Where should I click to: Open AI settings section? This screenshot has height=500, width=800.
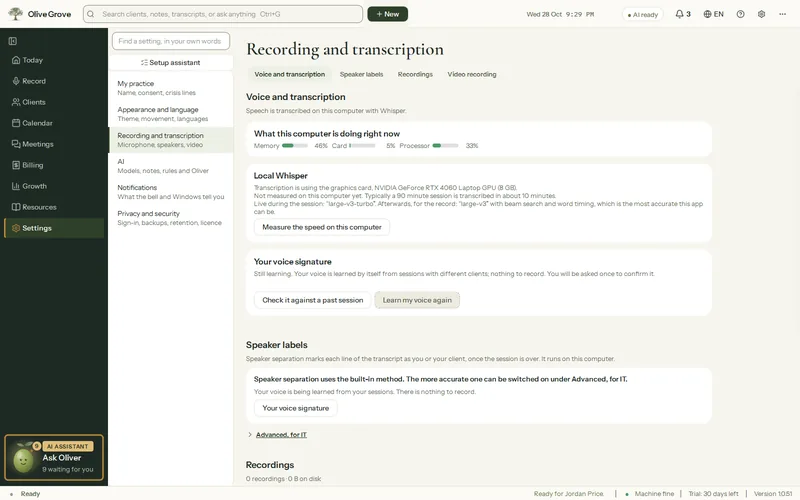(x=171, y=166)
